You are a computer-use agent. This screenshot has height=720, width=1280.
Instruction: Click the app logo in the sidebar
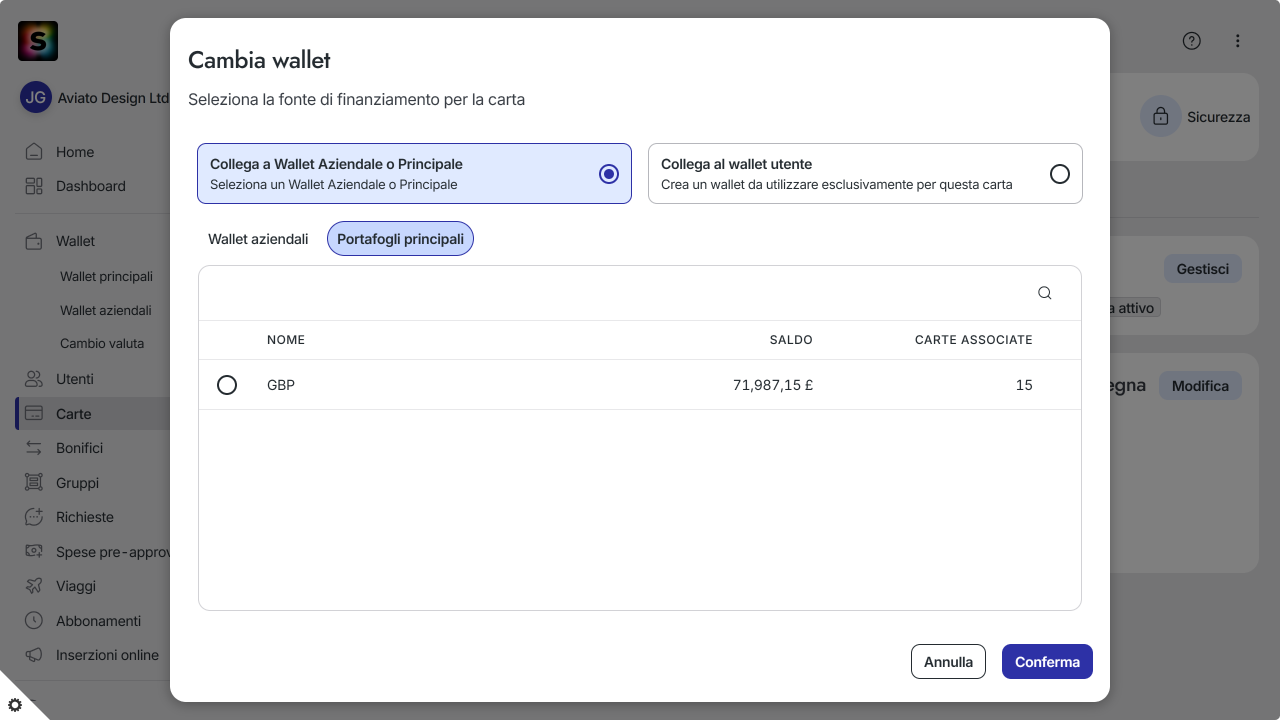38,41
